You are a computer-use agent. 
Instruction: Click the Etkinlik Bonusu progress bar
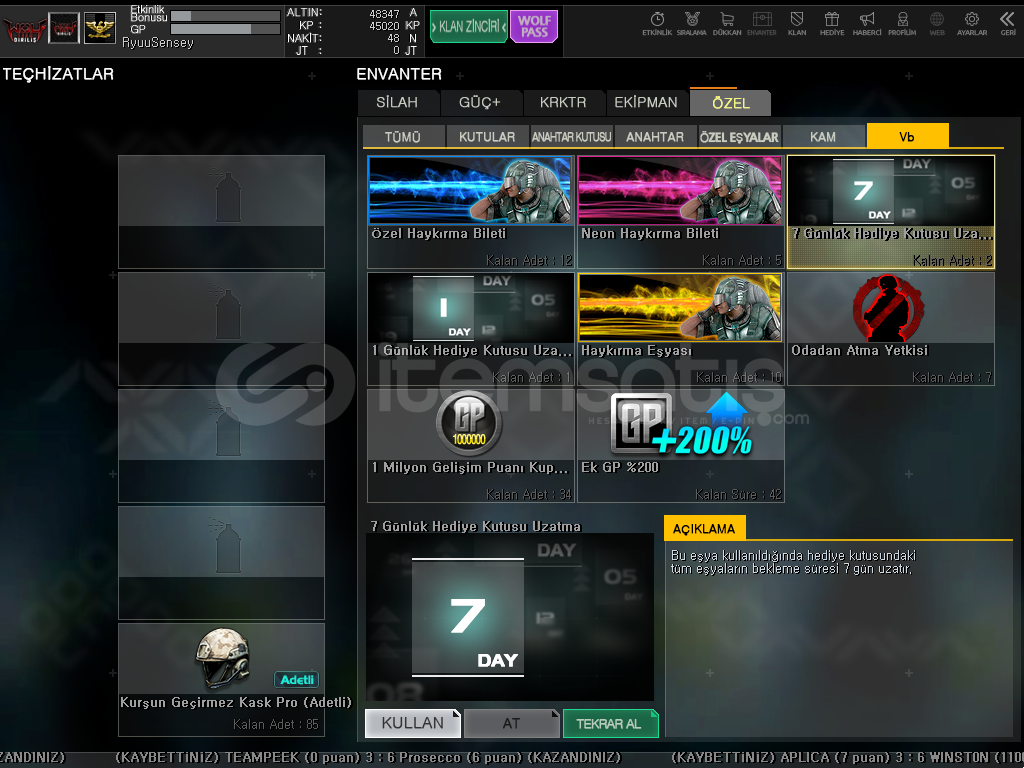click(225, 16)
